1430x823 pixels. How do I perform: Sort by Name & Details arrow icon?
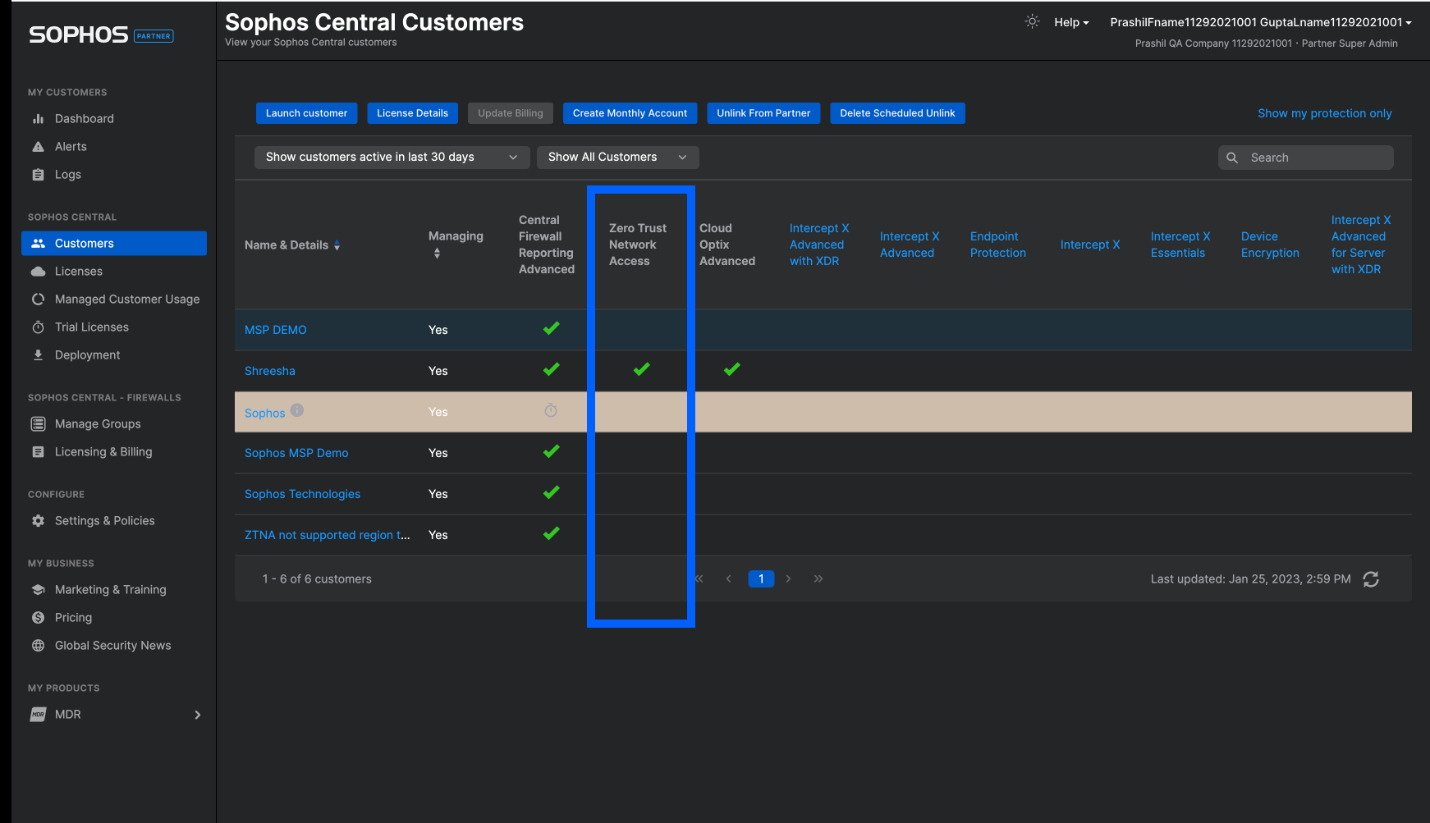(337, 246)
